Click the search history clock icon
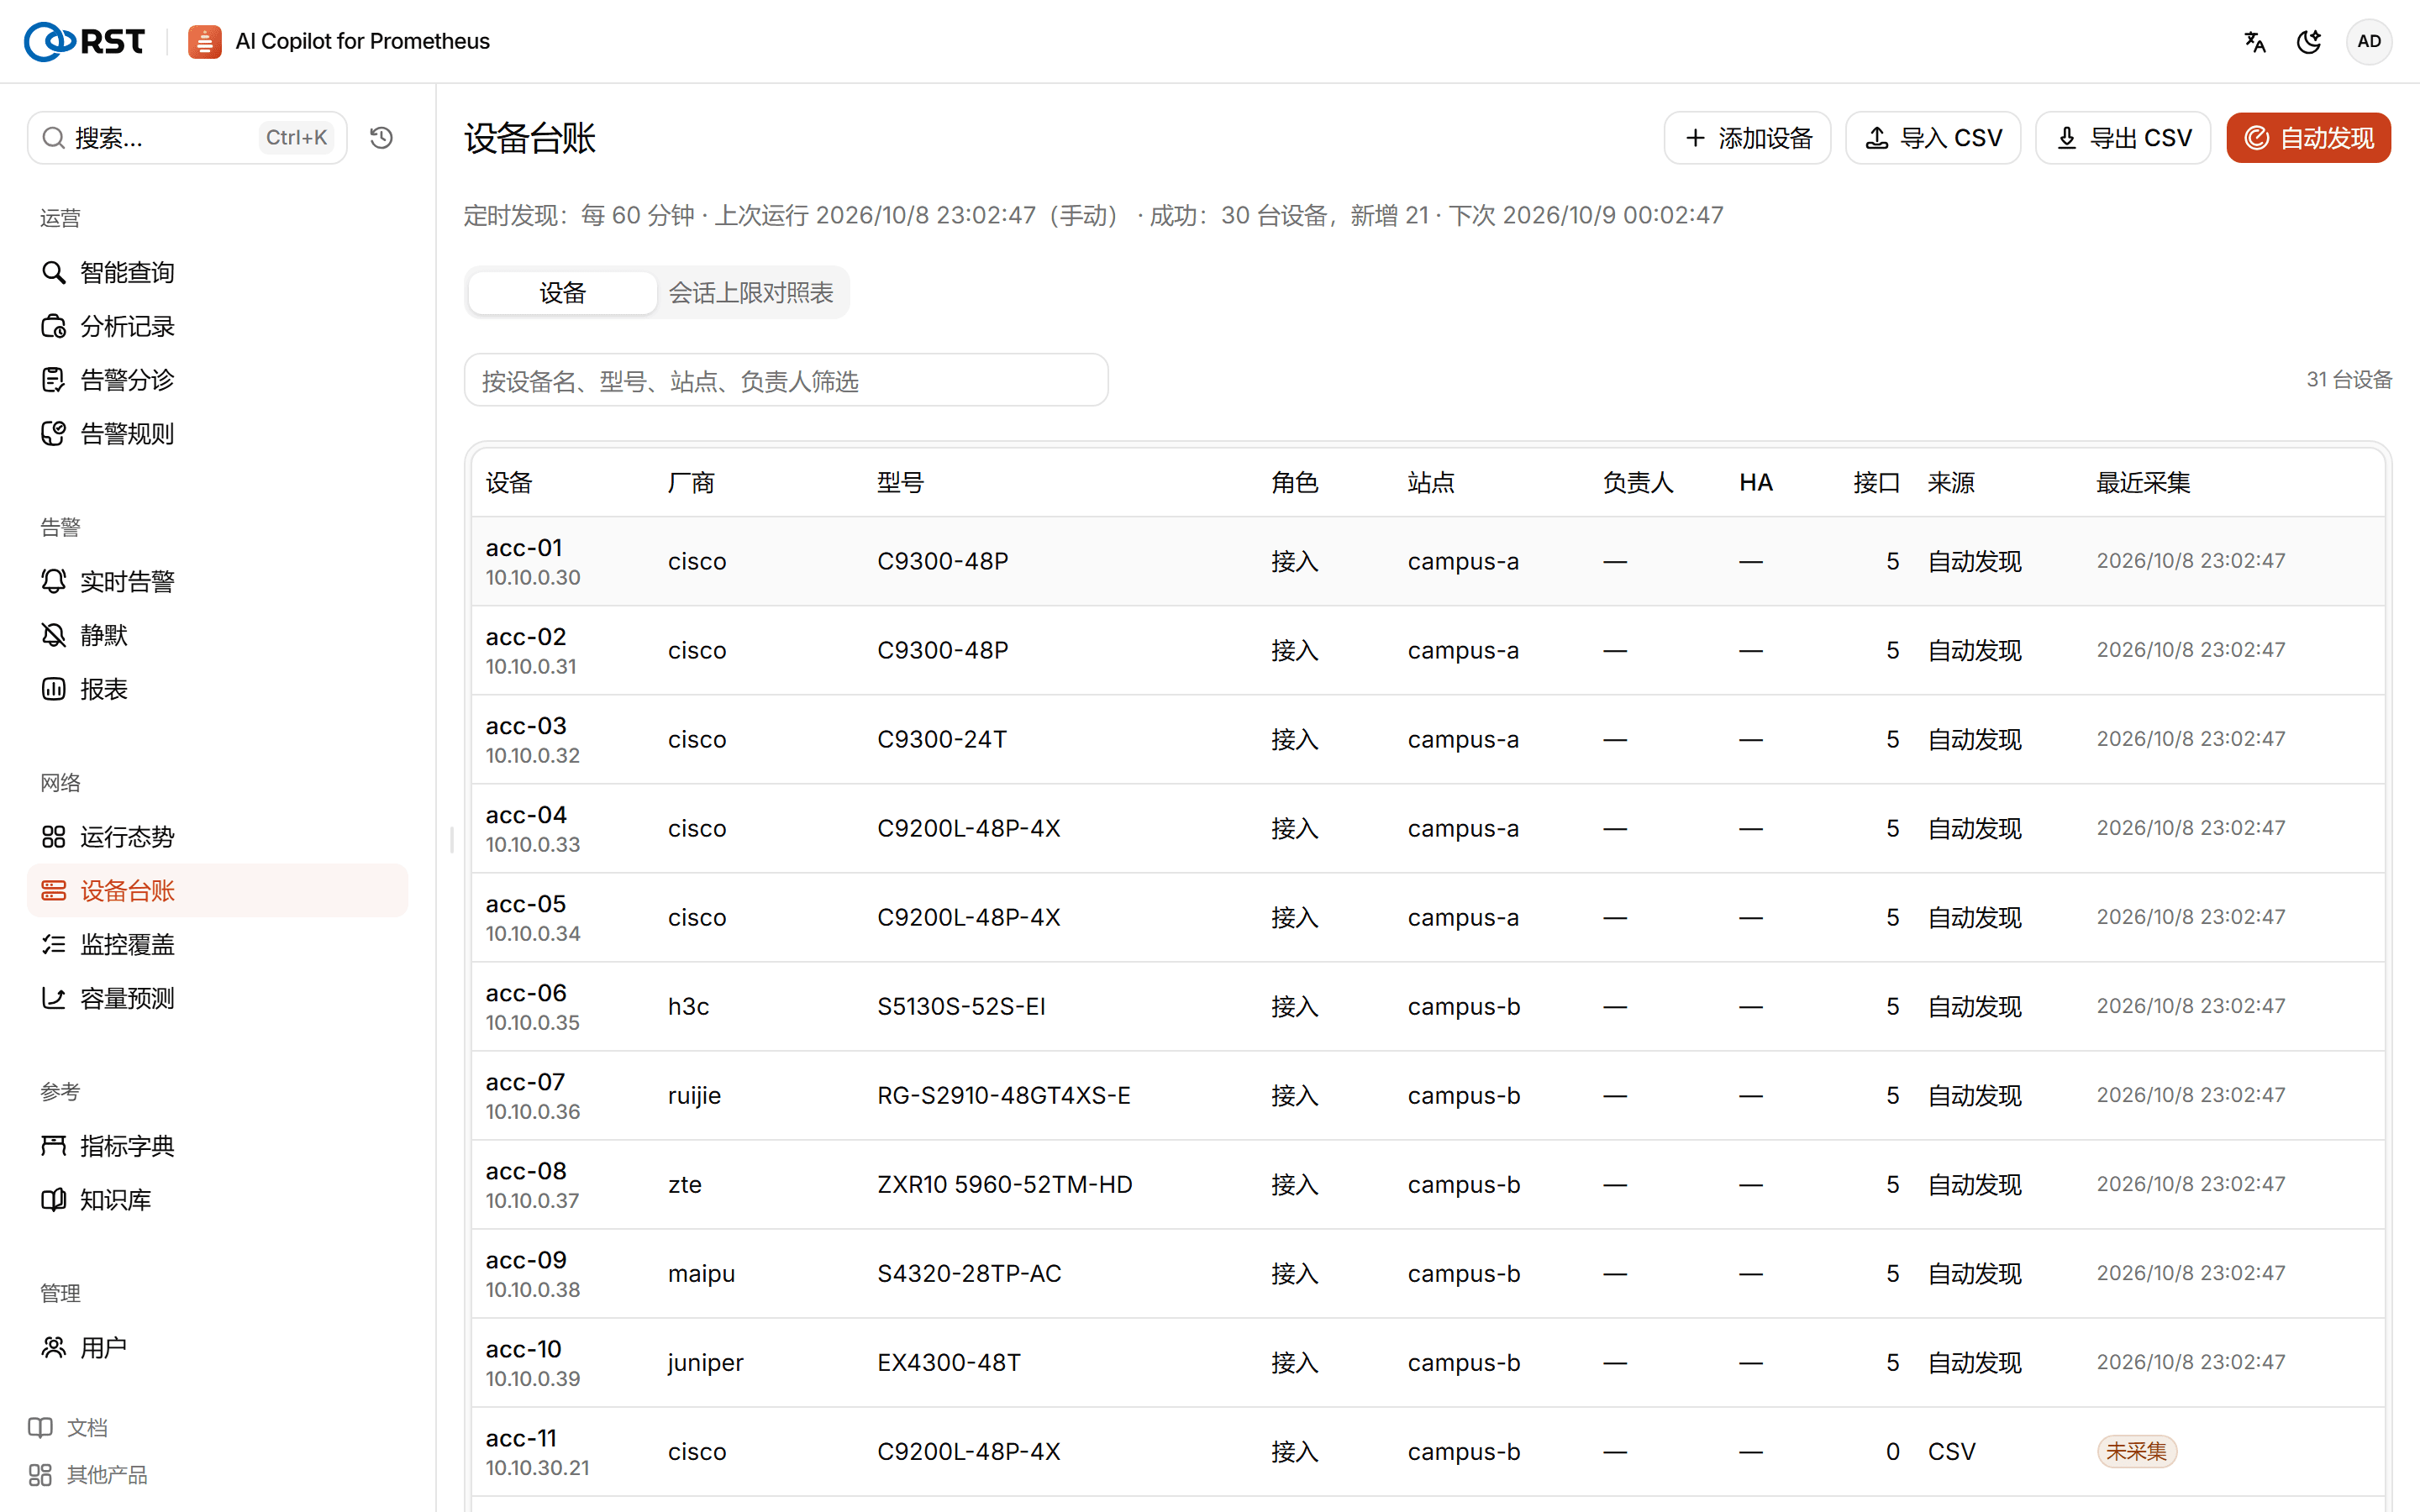The width and height of the screenshot is (2420, 1512). point(381,138)
